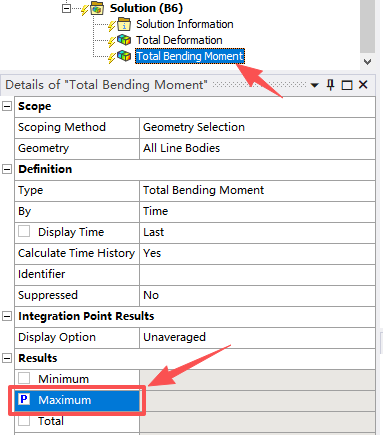
Task: Collapse the Solution (B6) tree node
Action: tap(67, 8)
